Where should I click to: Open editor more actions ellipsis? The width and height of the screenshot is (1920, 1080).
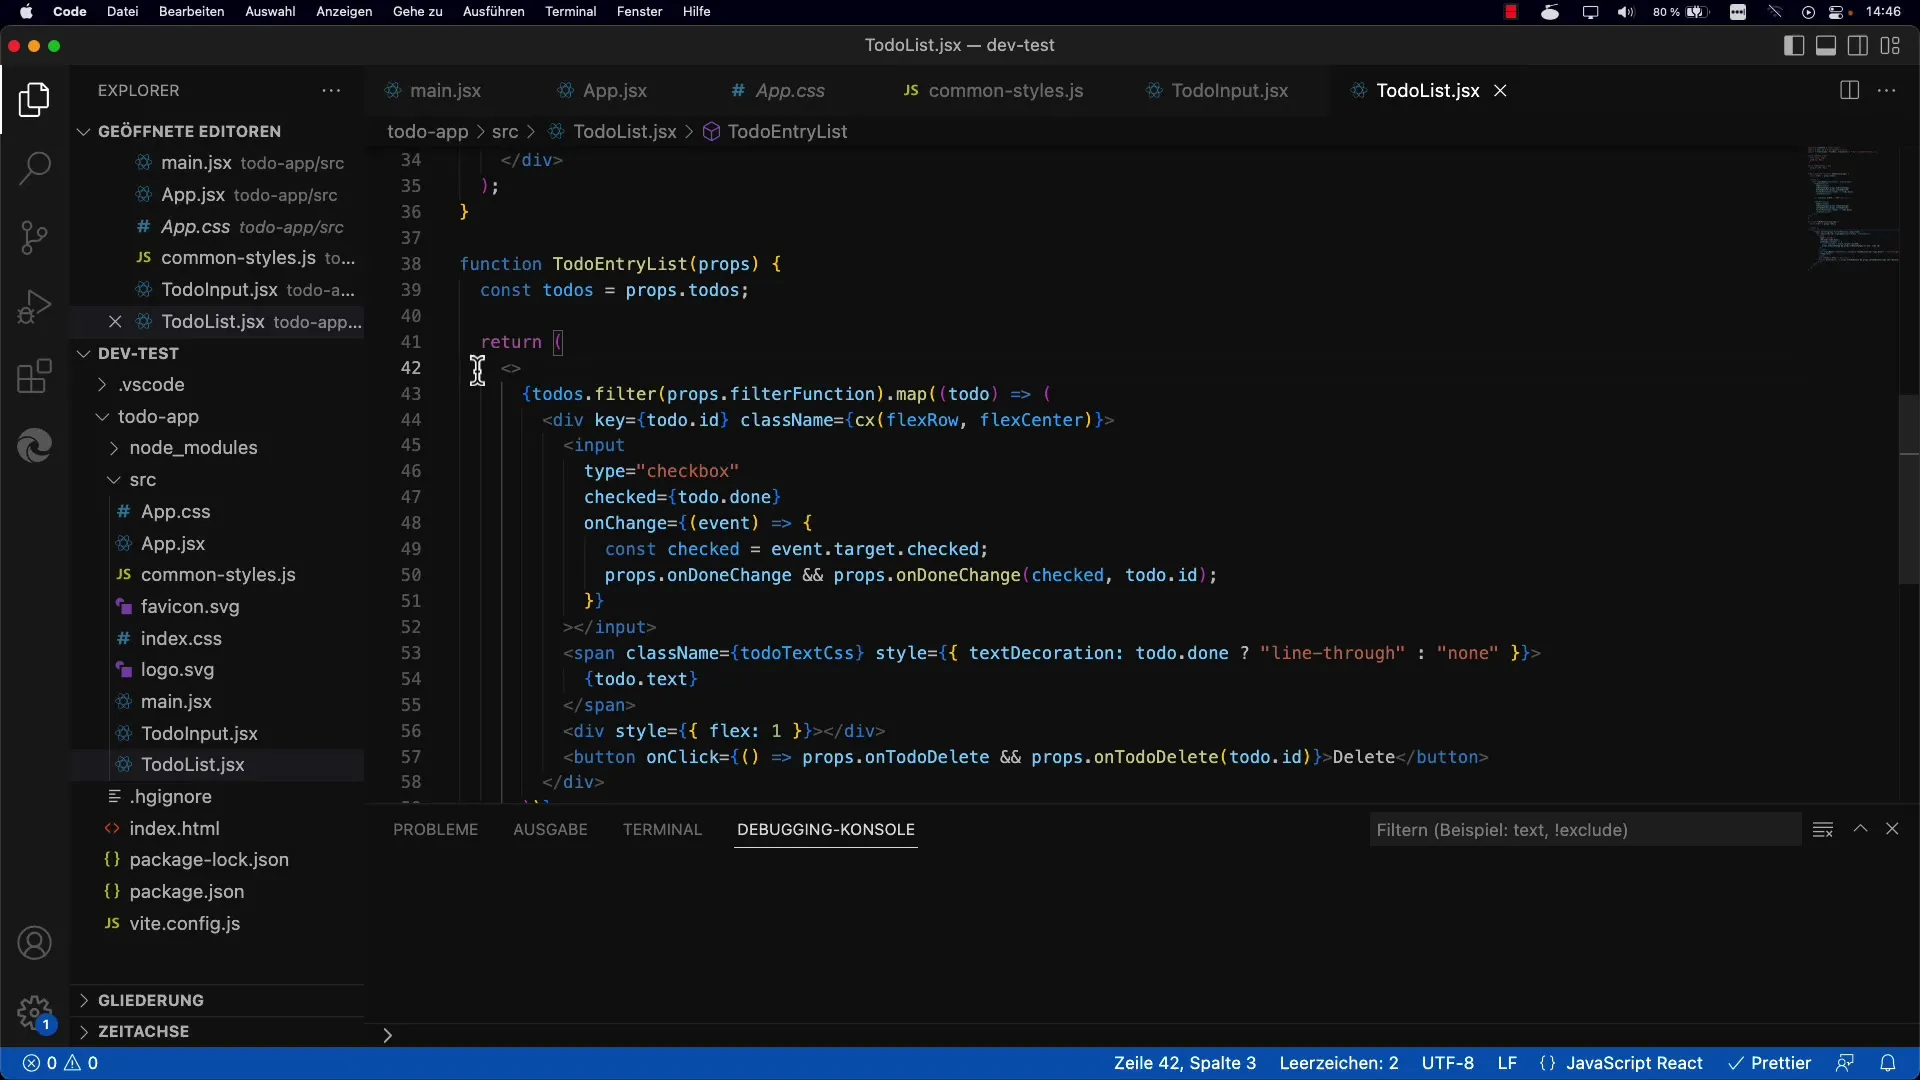(x=1887, y=90)
